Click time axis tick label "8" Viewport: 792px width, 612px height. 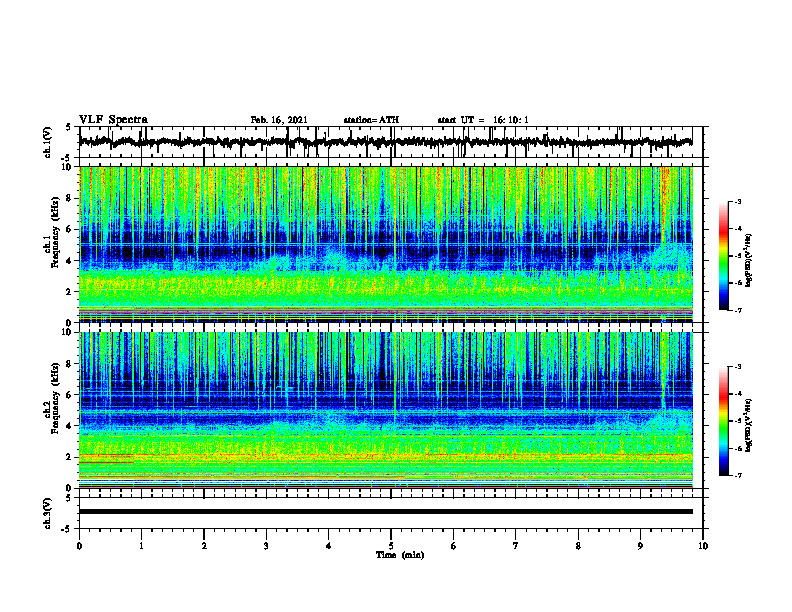(578, 546)
